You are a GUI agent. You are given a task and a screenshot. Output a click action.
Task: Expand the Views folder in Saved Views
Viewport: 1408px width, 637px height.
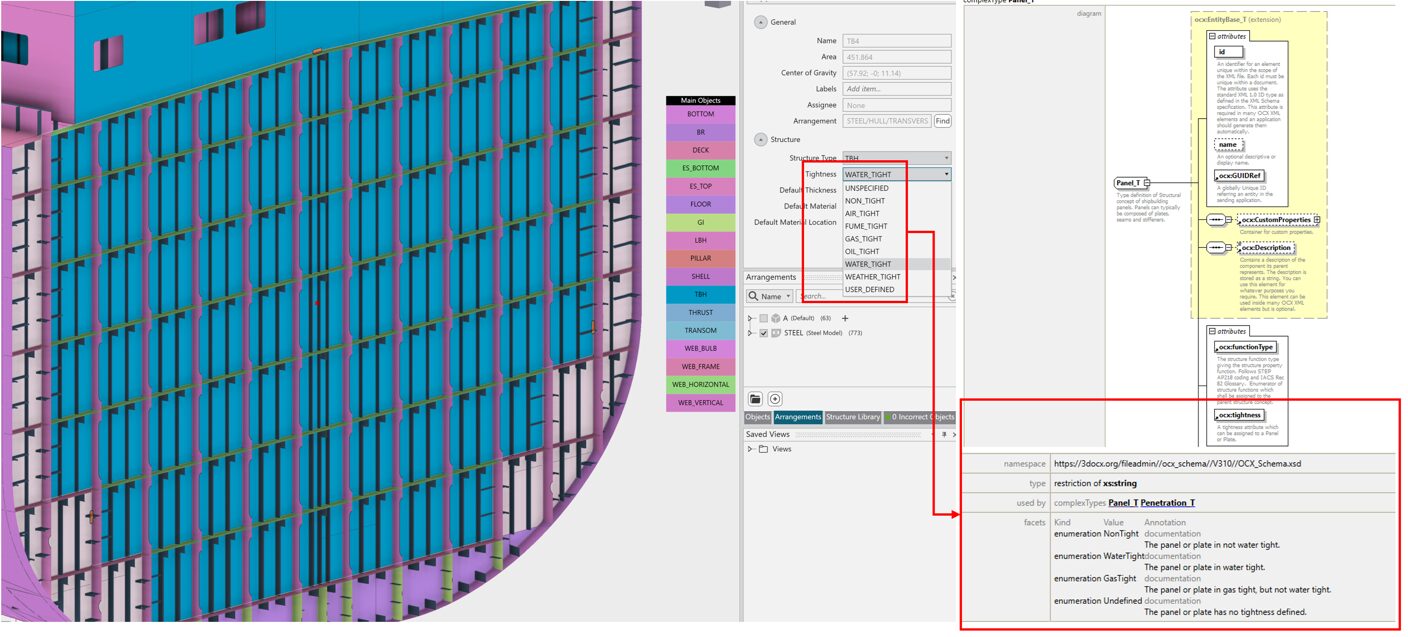click(x=750, y=449)
